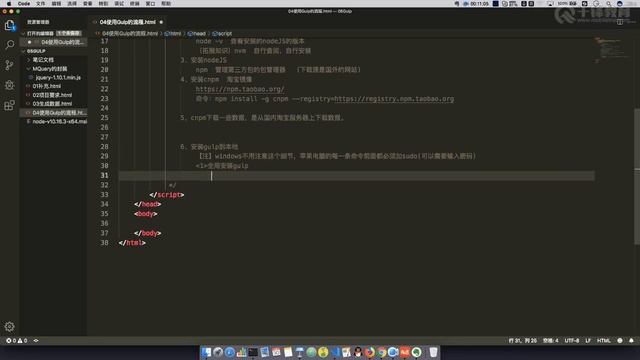Open the 选择 (Selection) menu

[x=72, y=4]
